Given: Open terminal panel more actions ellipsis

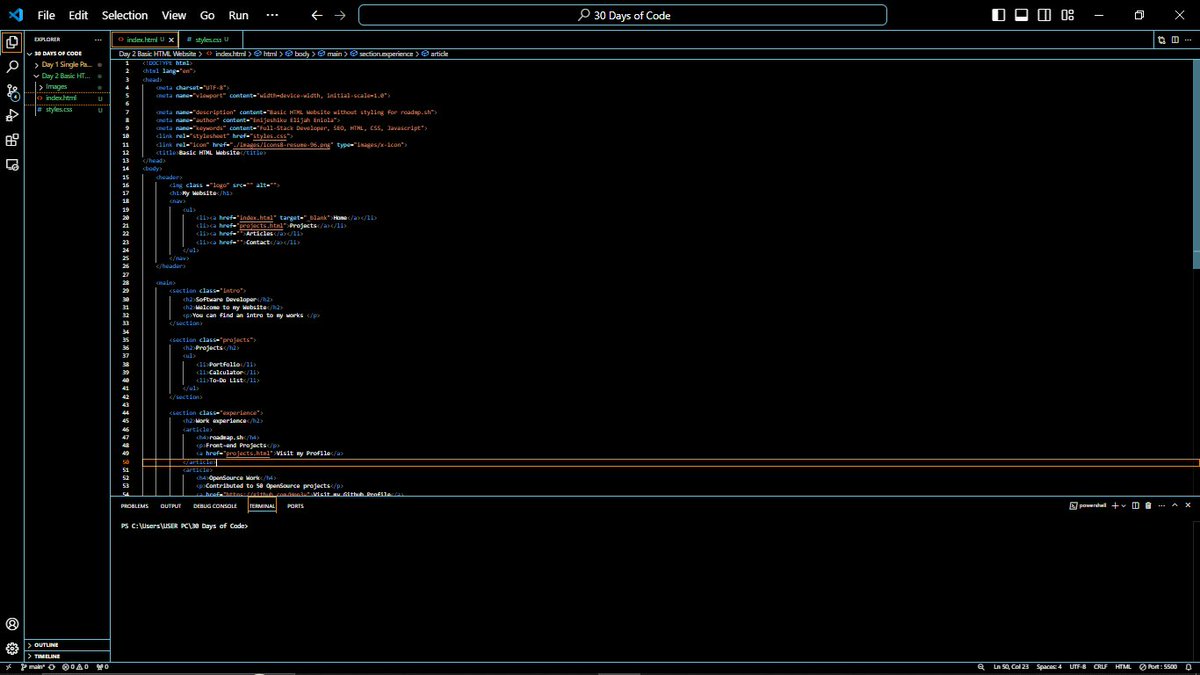Looking at the screenshot, I should (x=1161, y=506).
